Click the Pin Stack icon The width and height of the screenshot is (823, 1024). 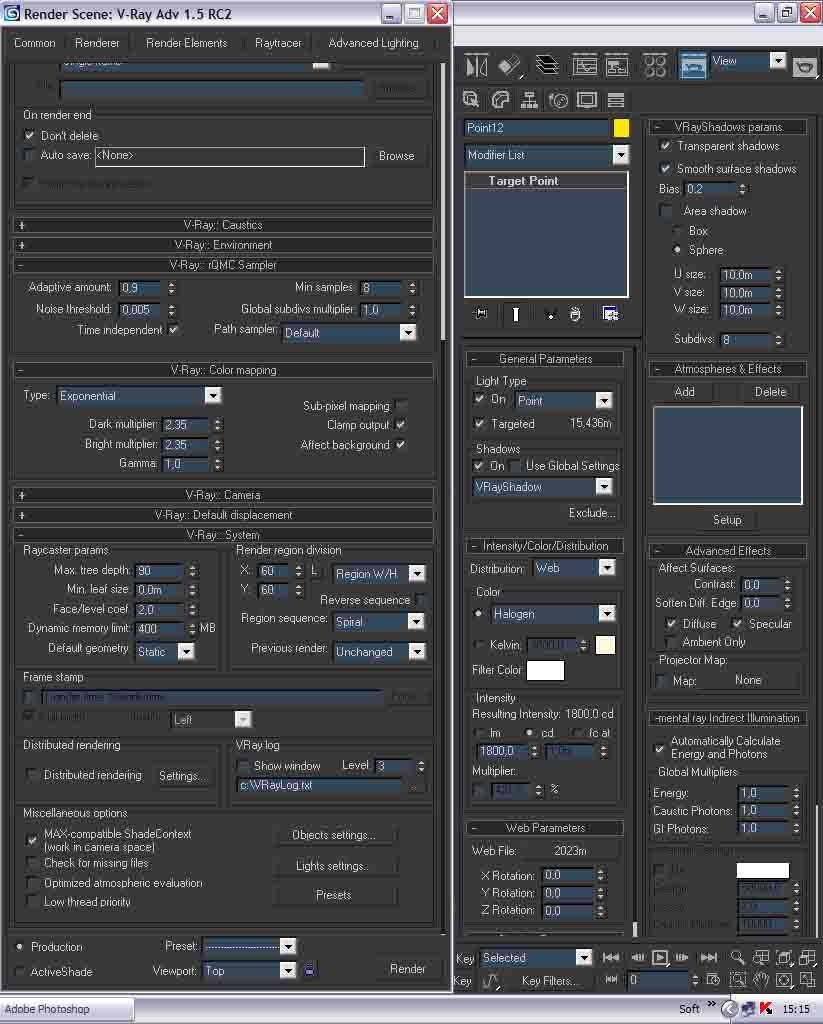point(481,314)
